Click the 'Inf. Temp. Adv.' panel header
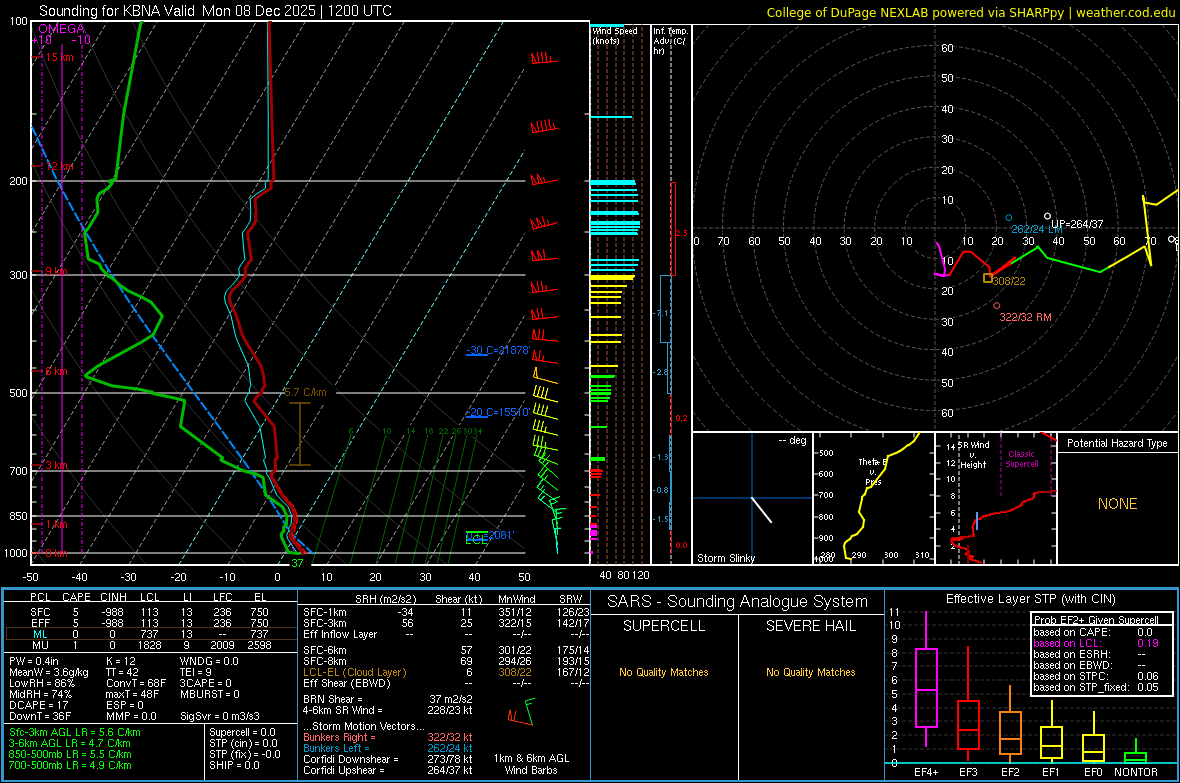1180x783 pixels. (670, 41)
